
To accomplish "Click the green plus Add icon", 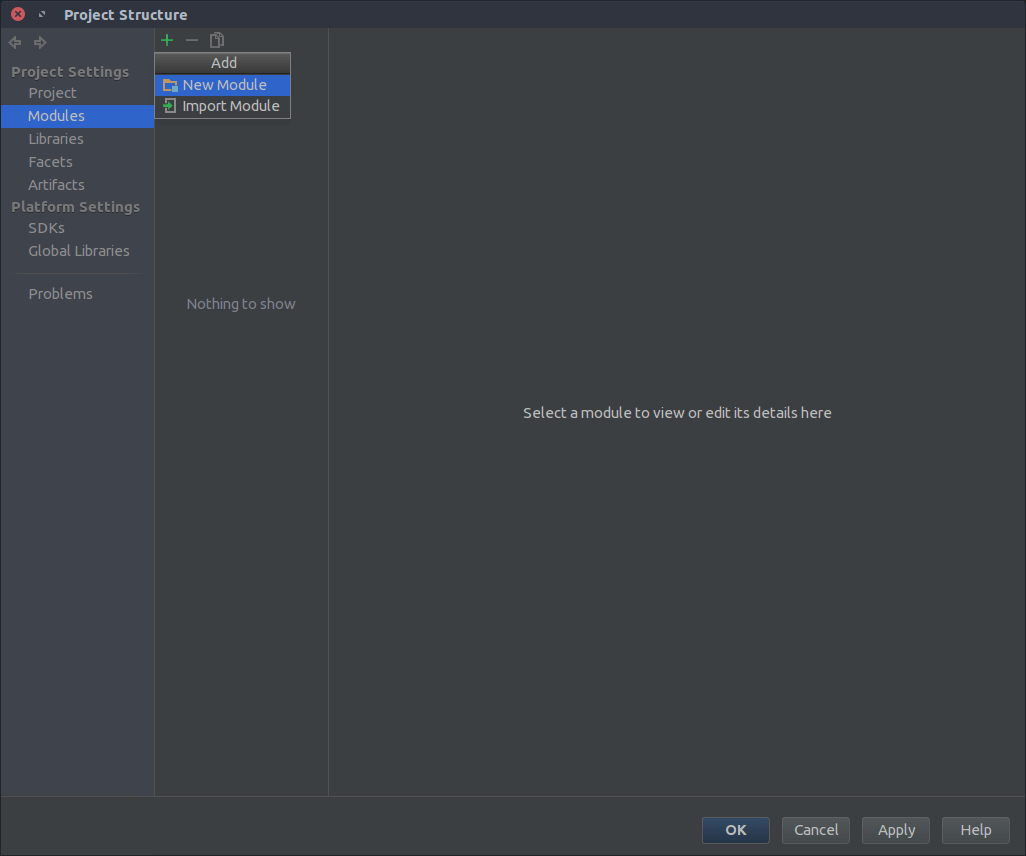I will point(167,41).
